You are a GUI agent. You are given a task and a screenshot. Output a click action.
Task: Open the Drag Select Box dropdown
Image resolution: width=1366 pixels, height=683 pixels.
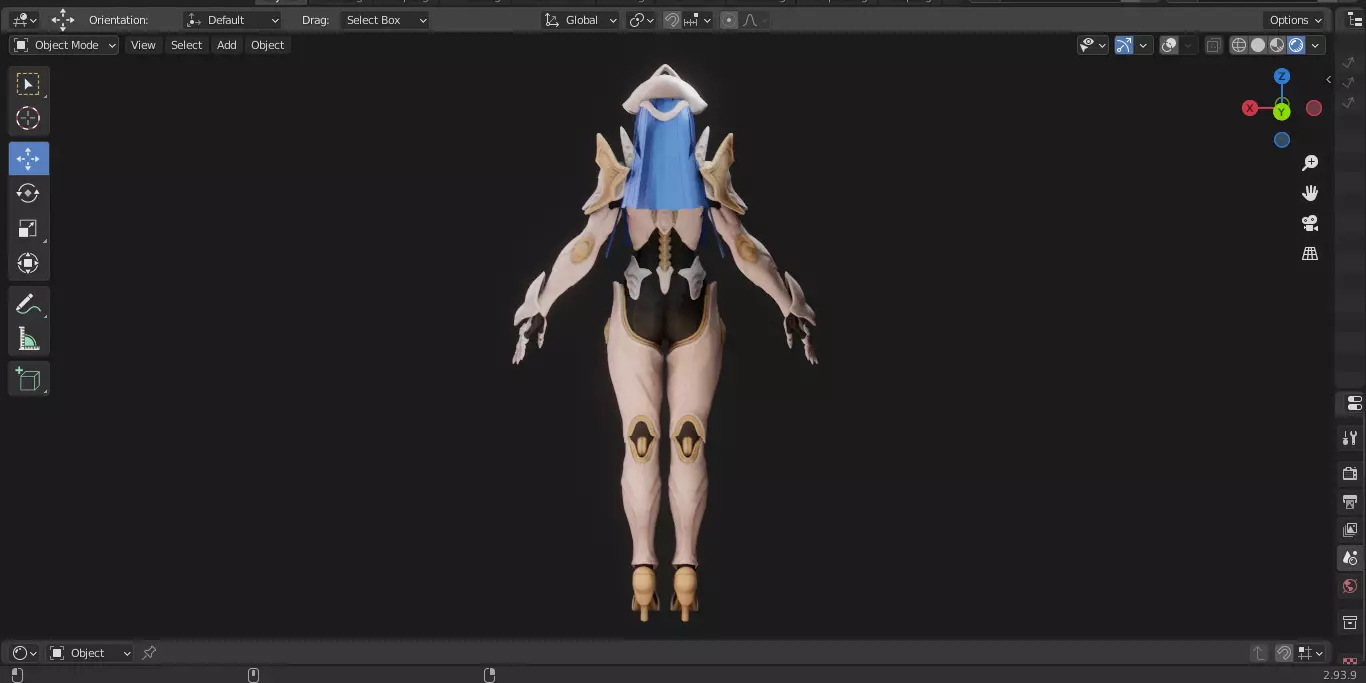pos(385,20)
